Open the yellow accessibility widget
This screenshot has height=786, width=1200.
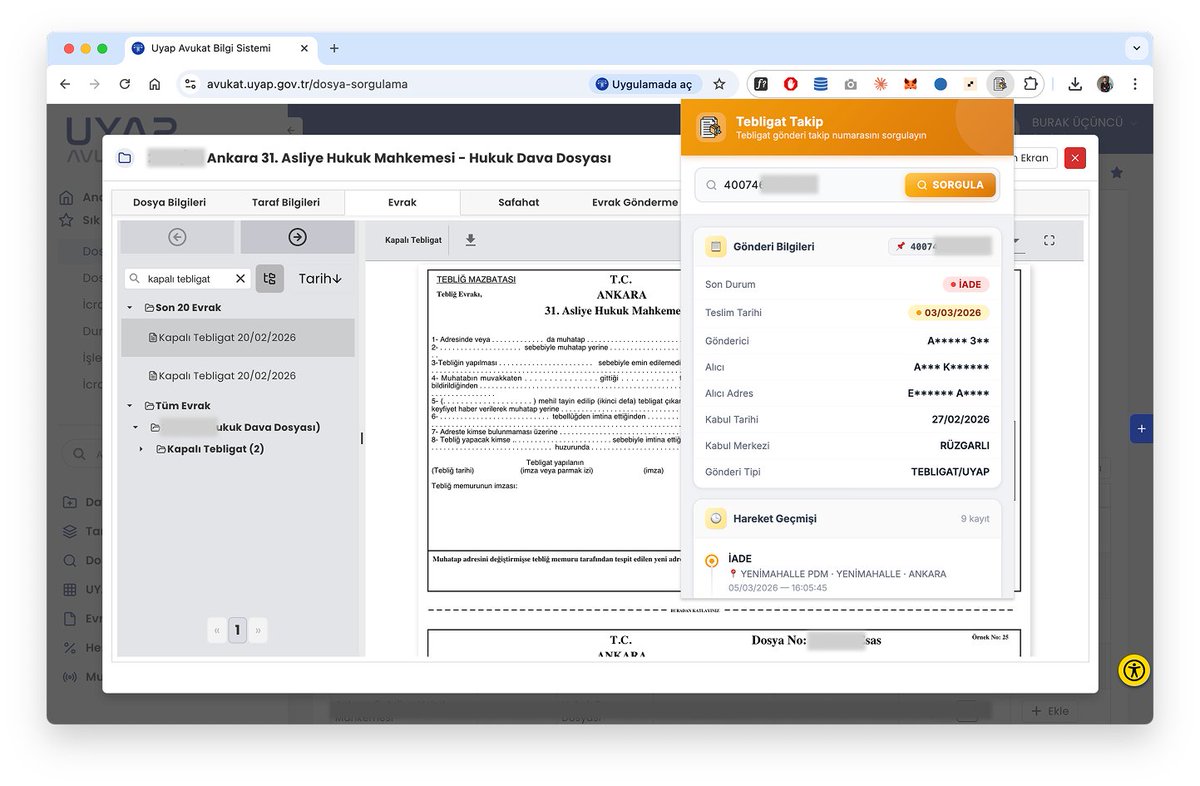[x=1134, y=670]
